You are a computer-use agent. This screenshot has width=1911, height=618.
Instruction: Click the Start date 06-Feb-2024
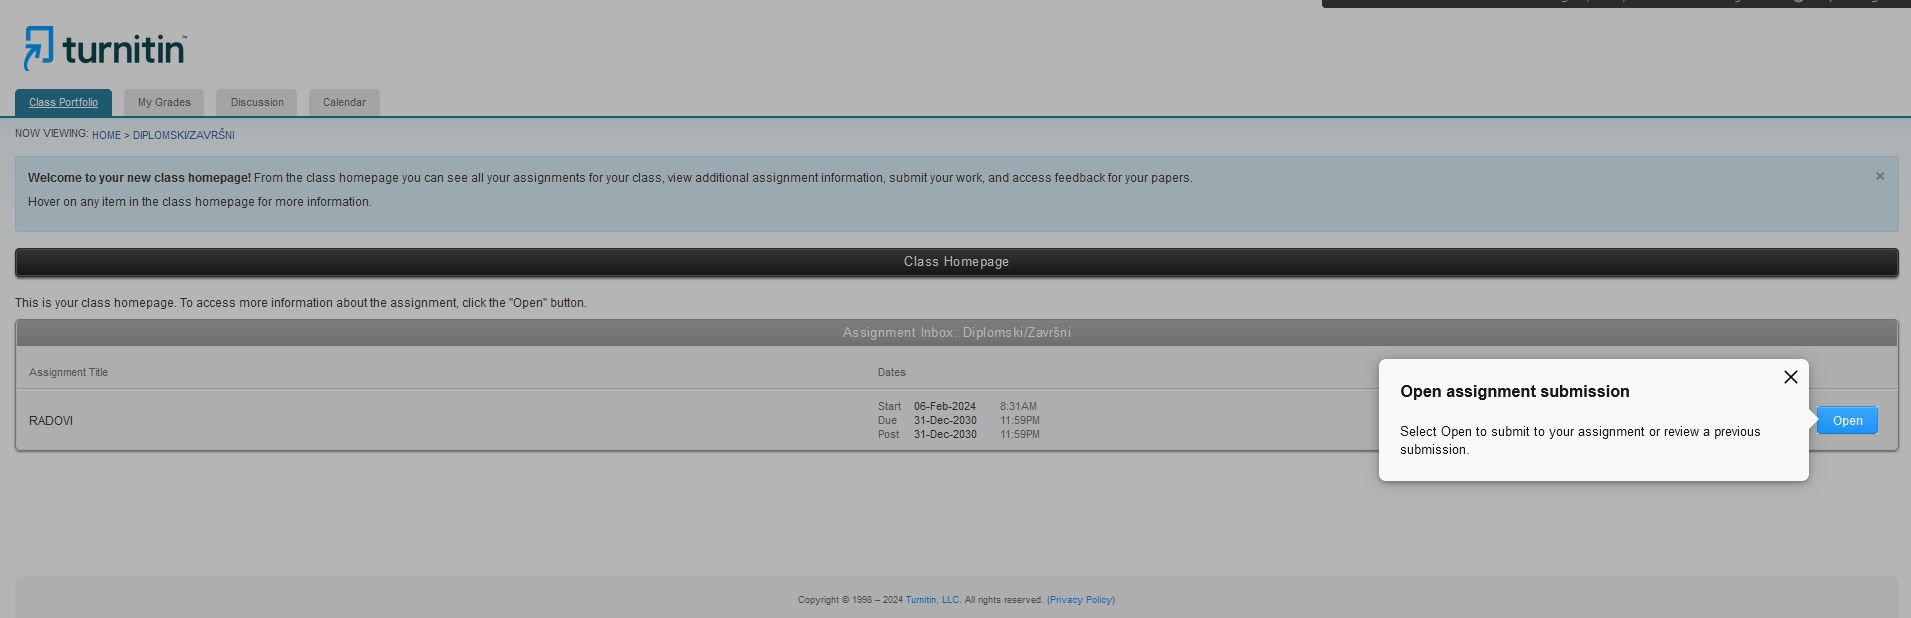tap(945, 407)
